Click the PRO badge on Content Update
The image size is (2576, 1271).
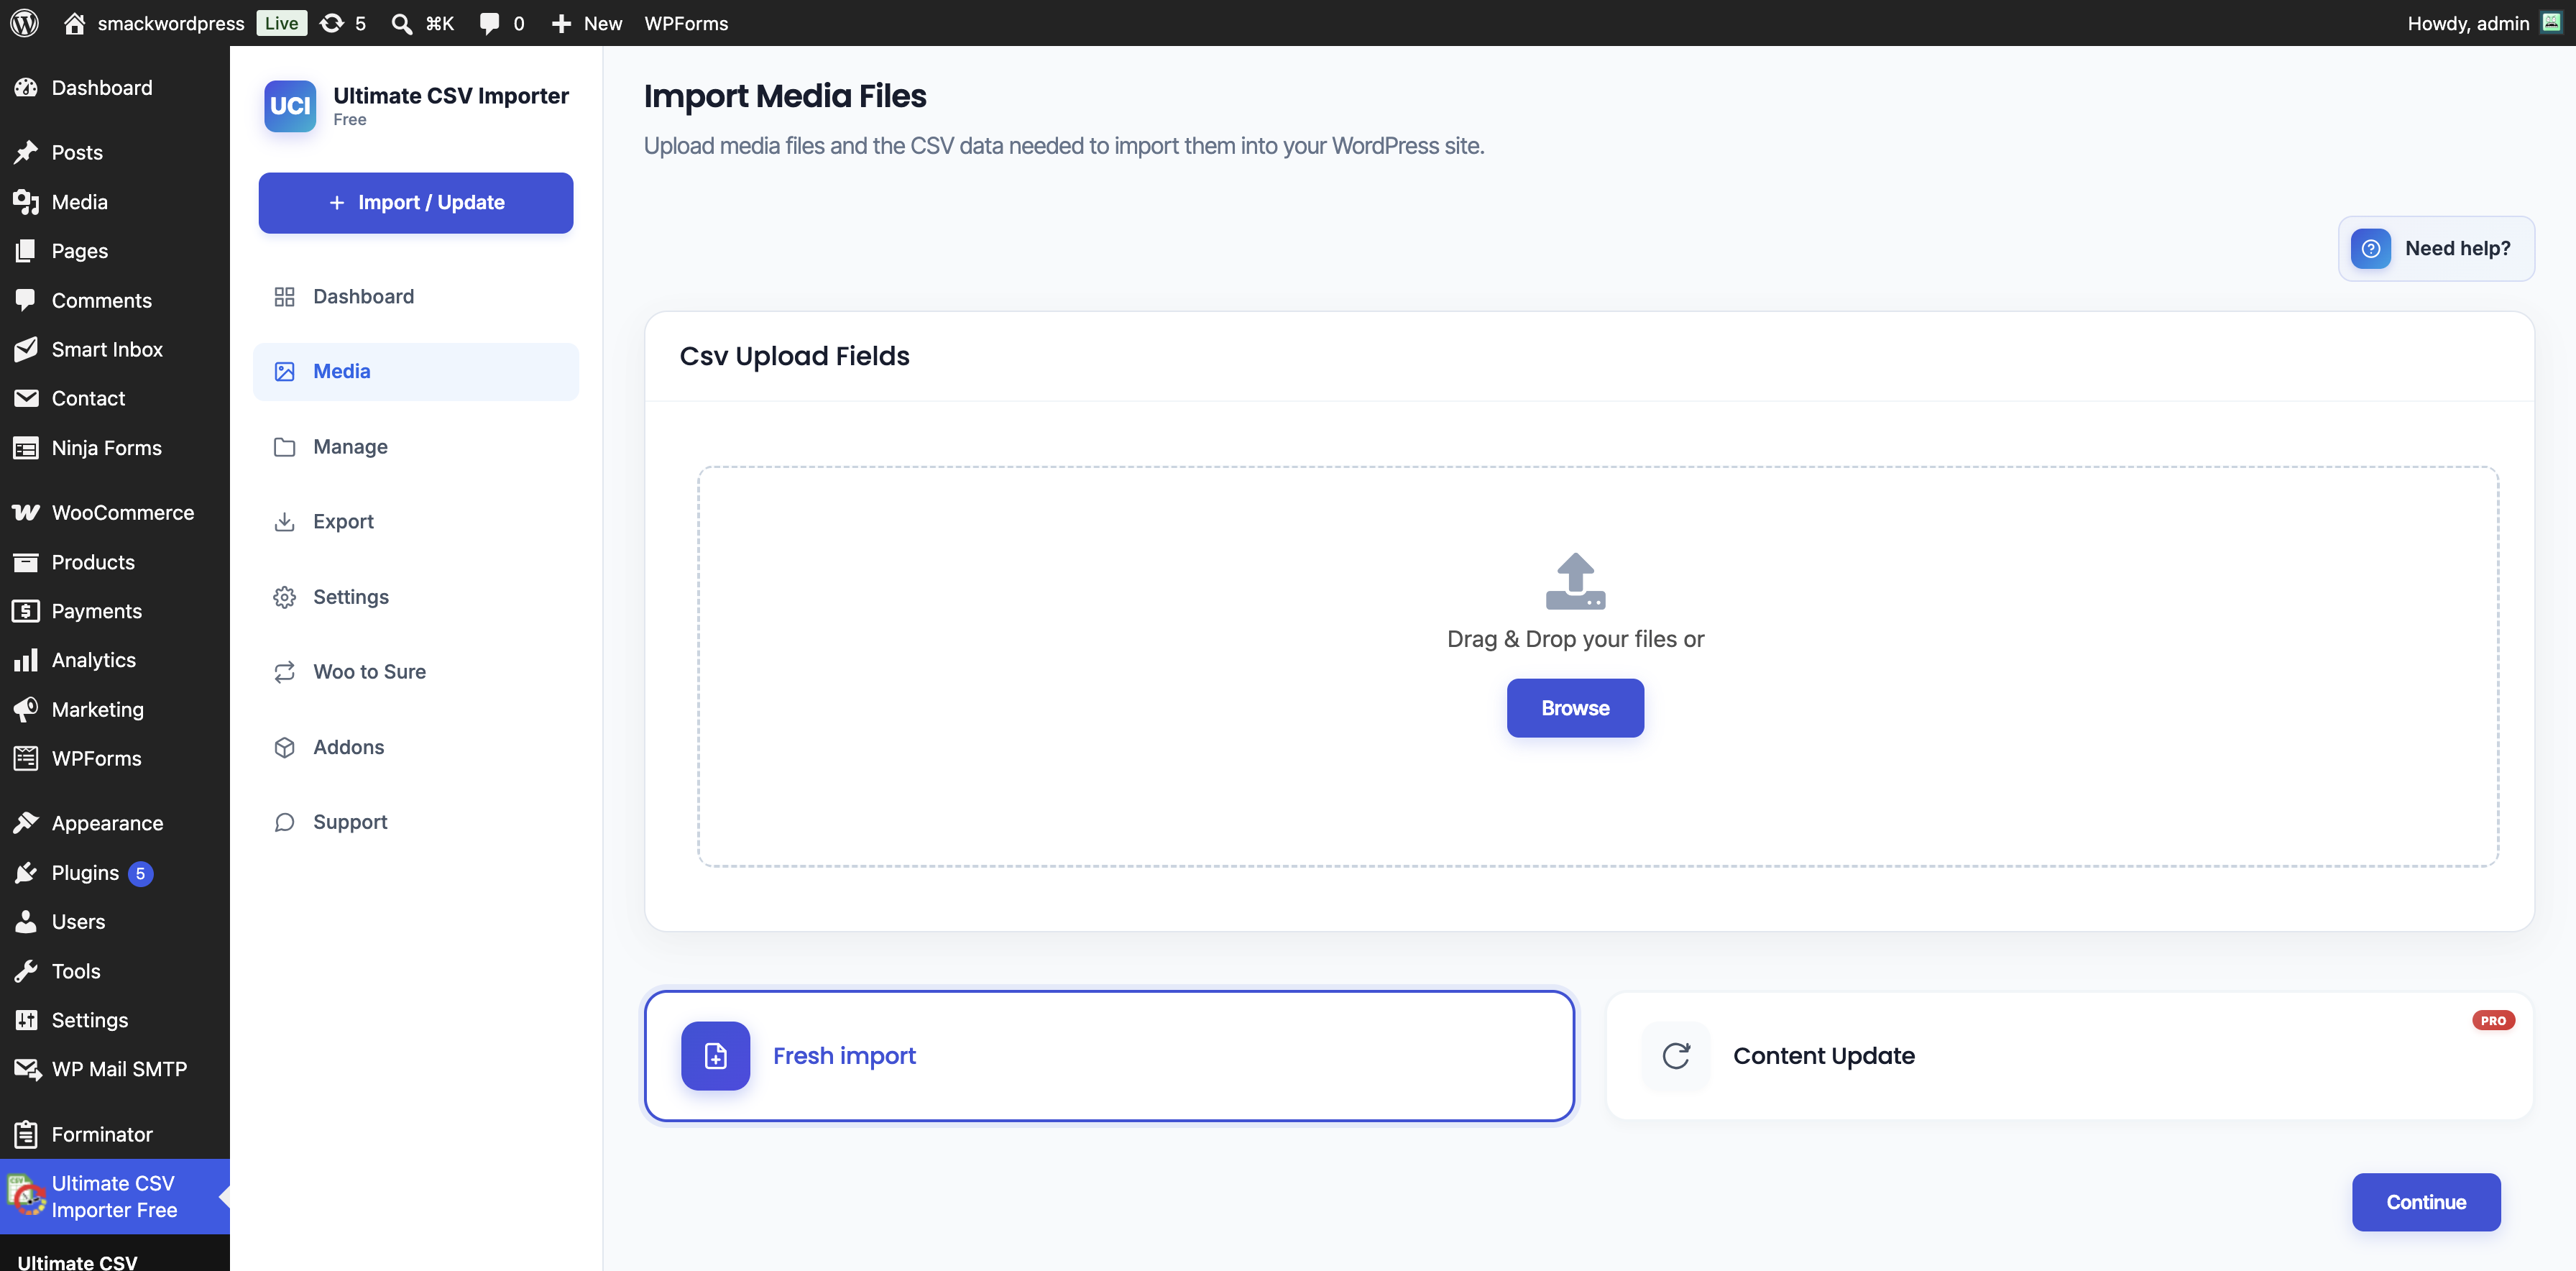[2493, 1020]
